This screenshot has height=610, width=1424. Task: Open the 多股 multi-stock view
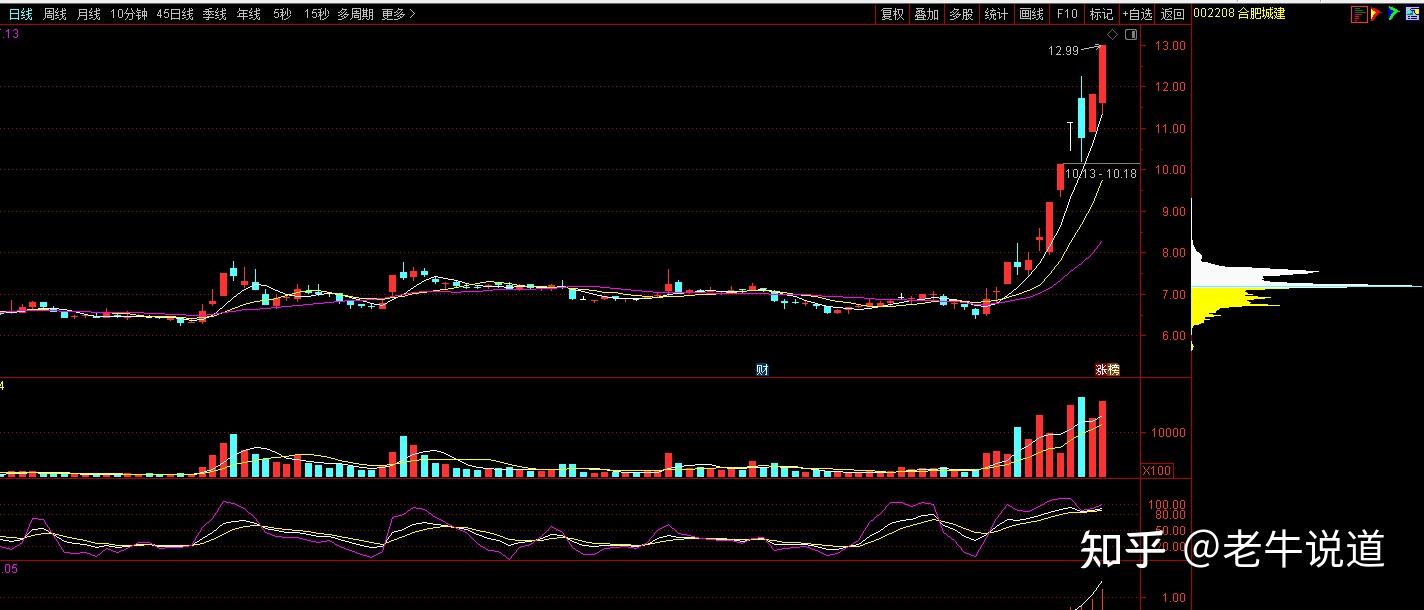(x=961, y=14)
